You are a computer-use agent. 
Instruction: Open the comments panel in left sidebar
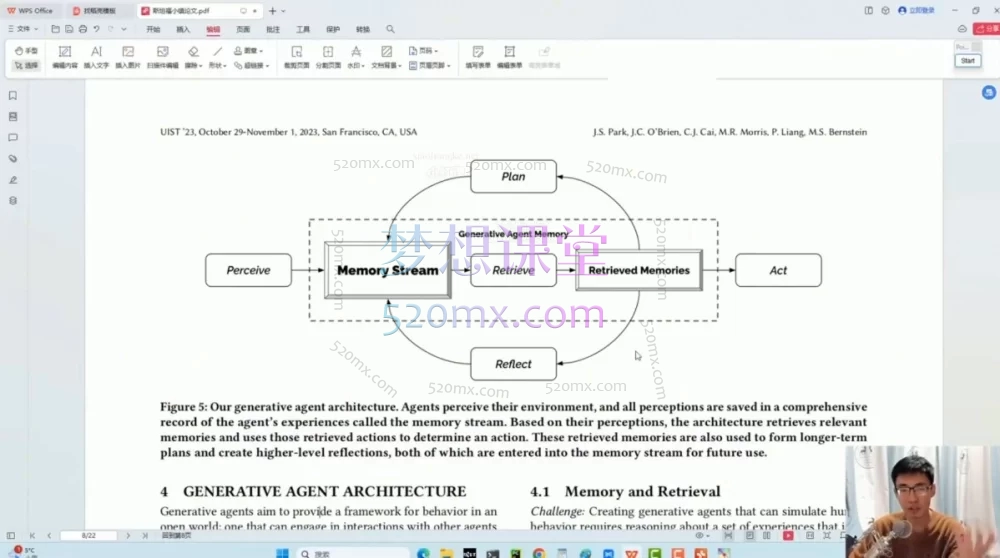pos(13,138)
